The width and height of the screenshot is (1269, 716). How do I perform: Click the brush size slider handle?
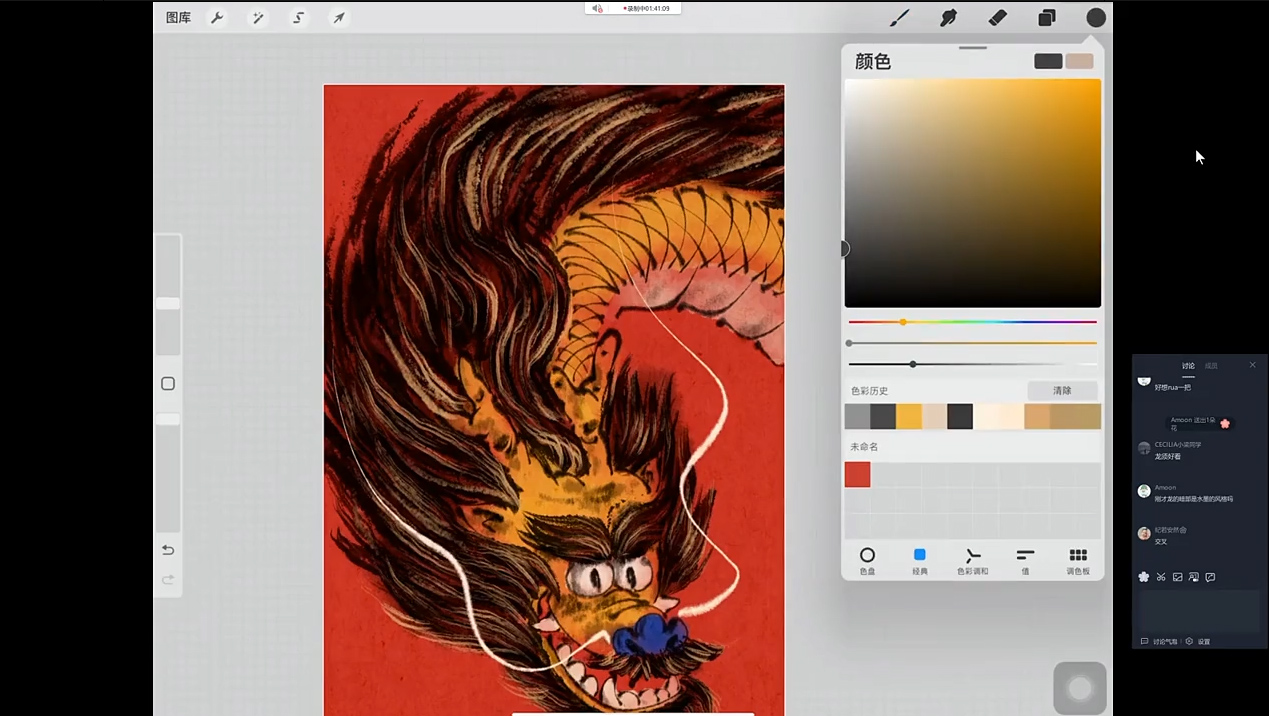click(x=168, y=303)
